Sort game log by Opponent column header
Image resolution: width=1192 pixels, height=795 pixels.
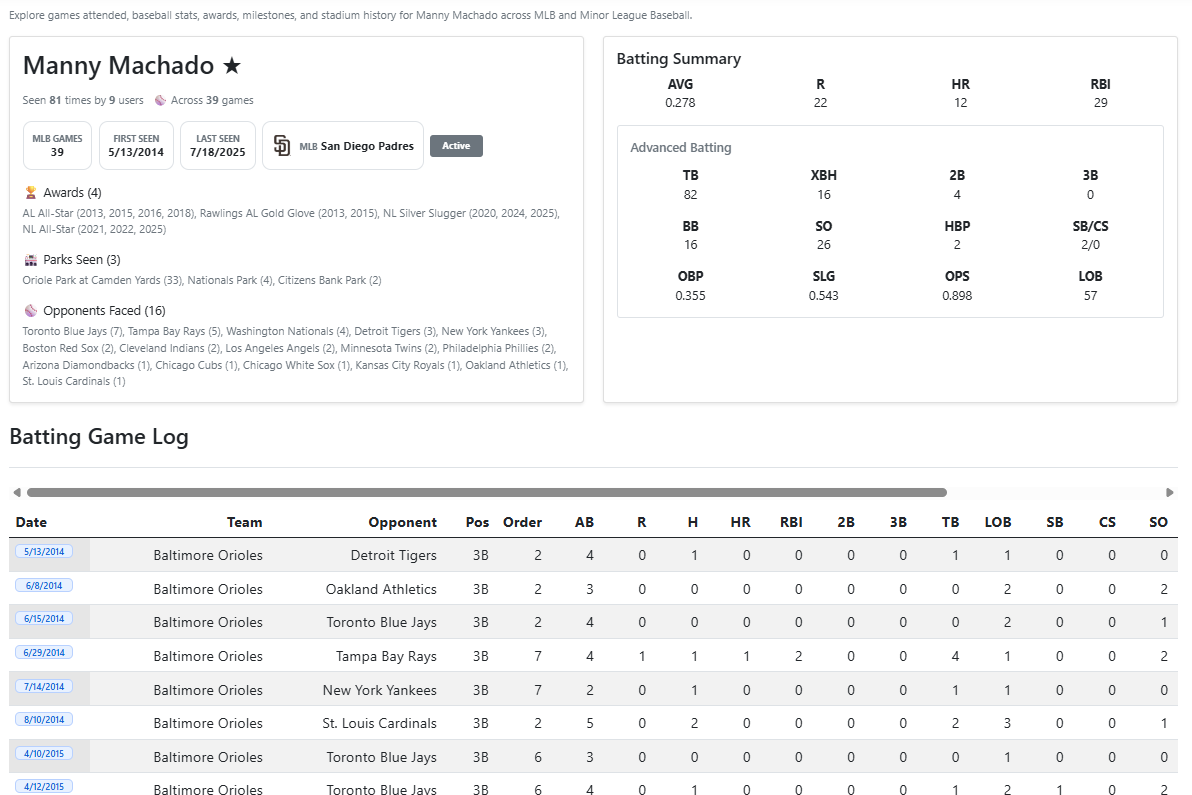click(402, 522)
